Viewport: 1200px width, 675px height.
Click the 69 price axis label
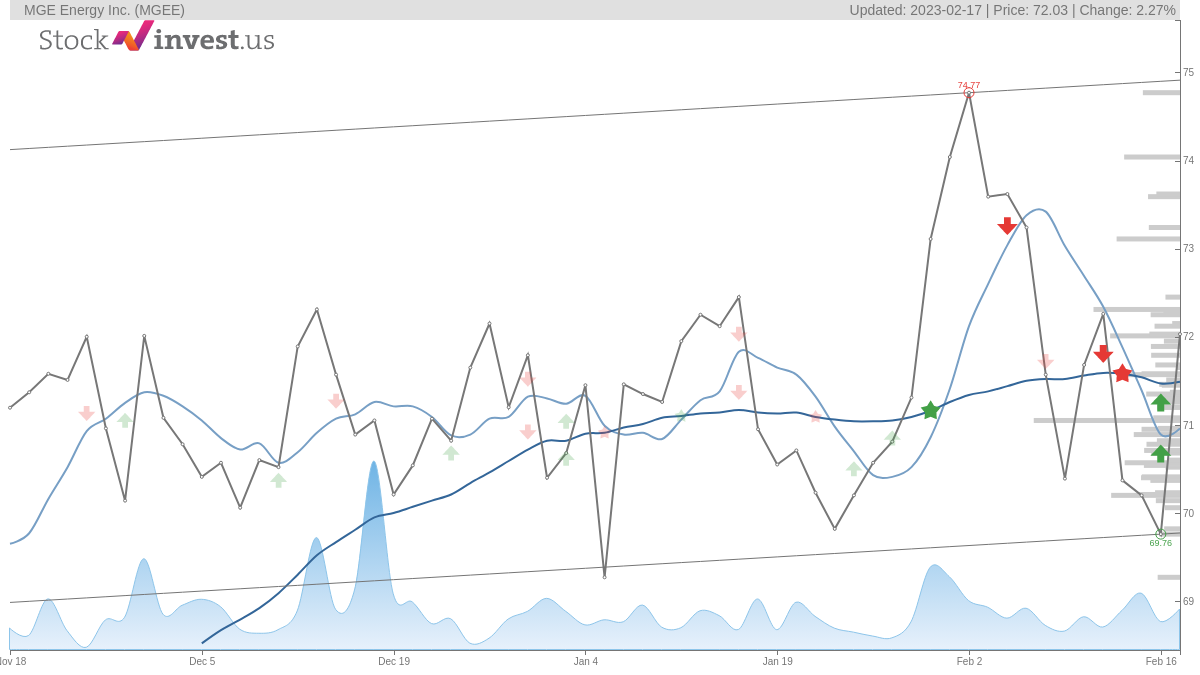click(x=1188, y=601)
